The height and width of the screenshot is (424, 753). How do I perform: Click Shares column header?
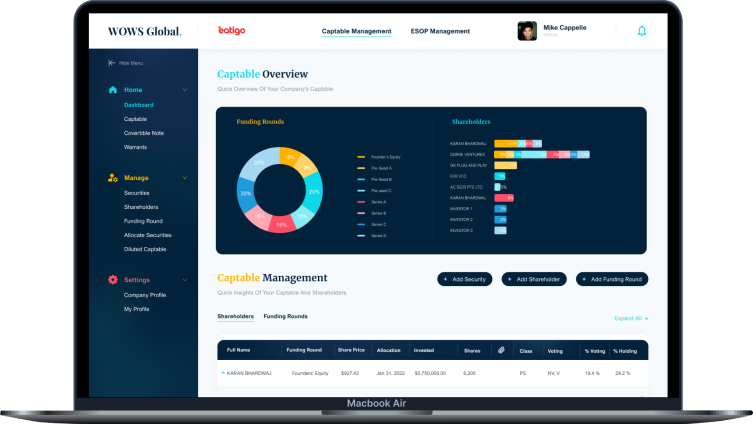click(472, 351)
